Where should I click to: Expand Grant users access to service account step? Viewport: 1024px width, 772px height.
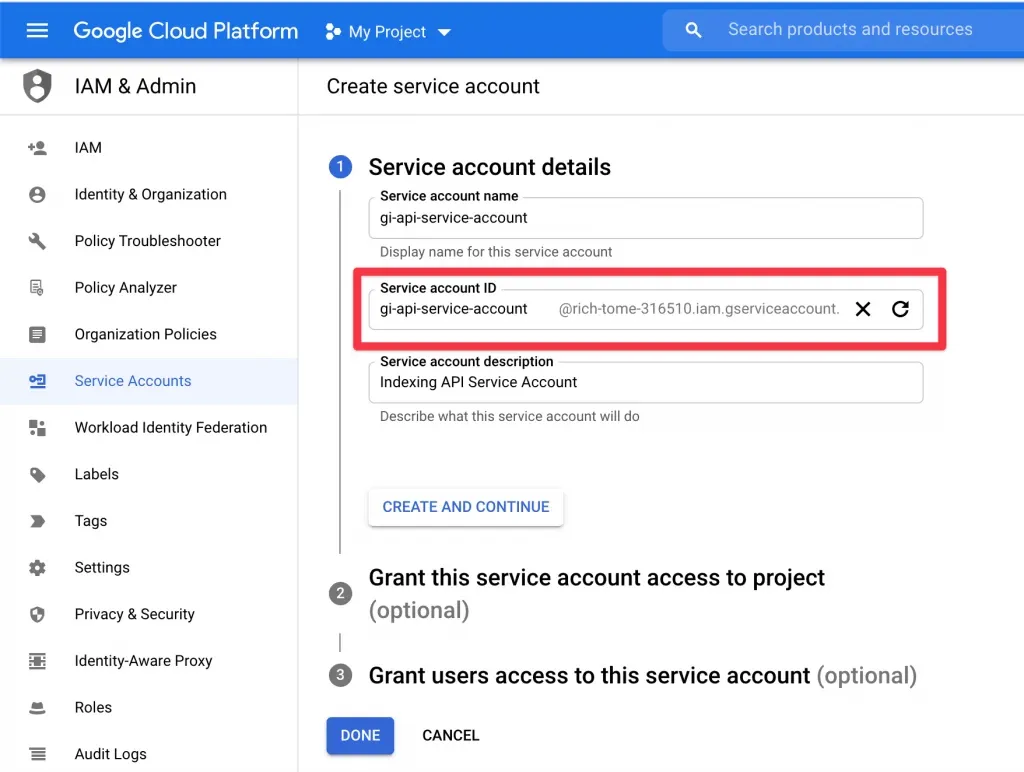pos(643,675)
